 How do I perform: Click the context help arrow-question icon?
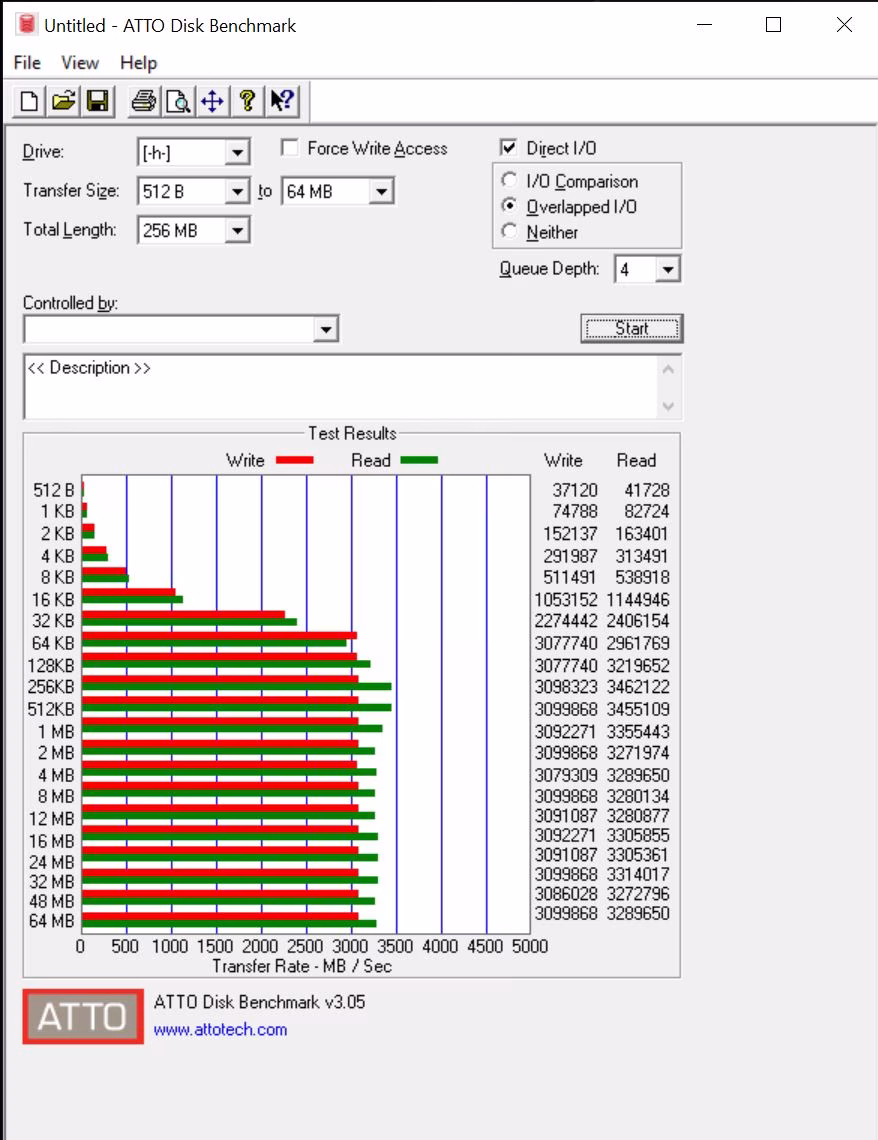(x=282, y=101)
